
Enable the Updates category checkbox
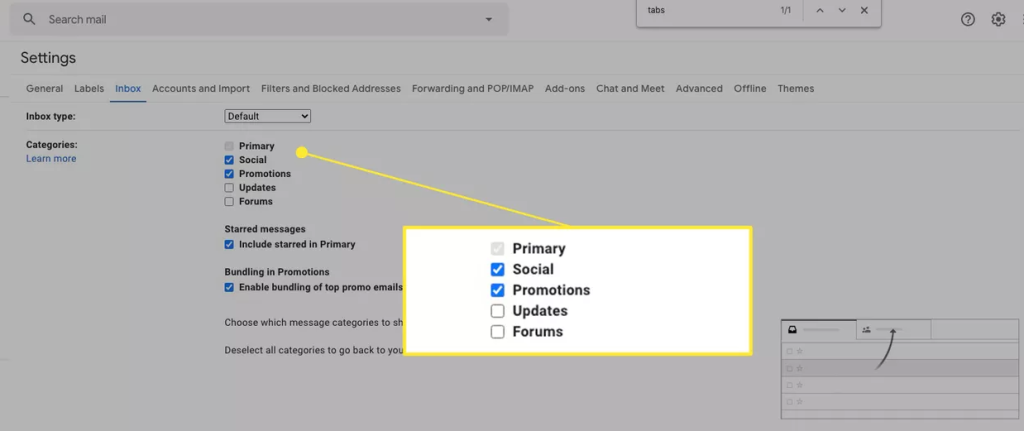[x=229, y=187]
